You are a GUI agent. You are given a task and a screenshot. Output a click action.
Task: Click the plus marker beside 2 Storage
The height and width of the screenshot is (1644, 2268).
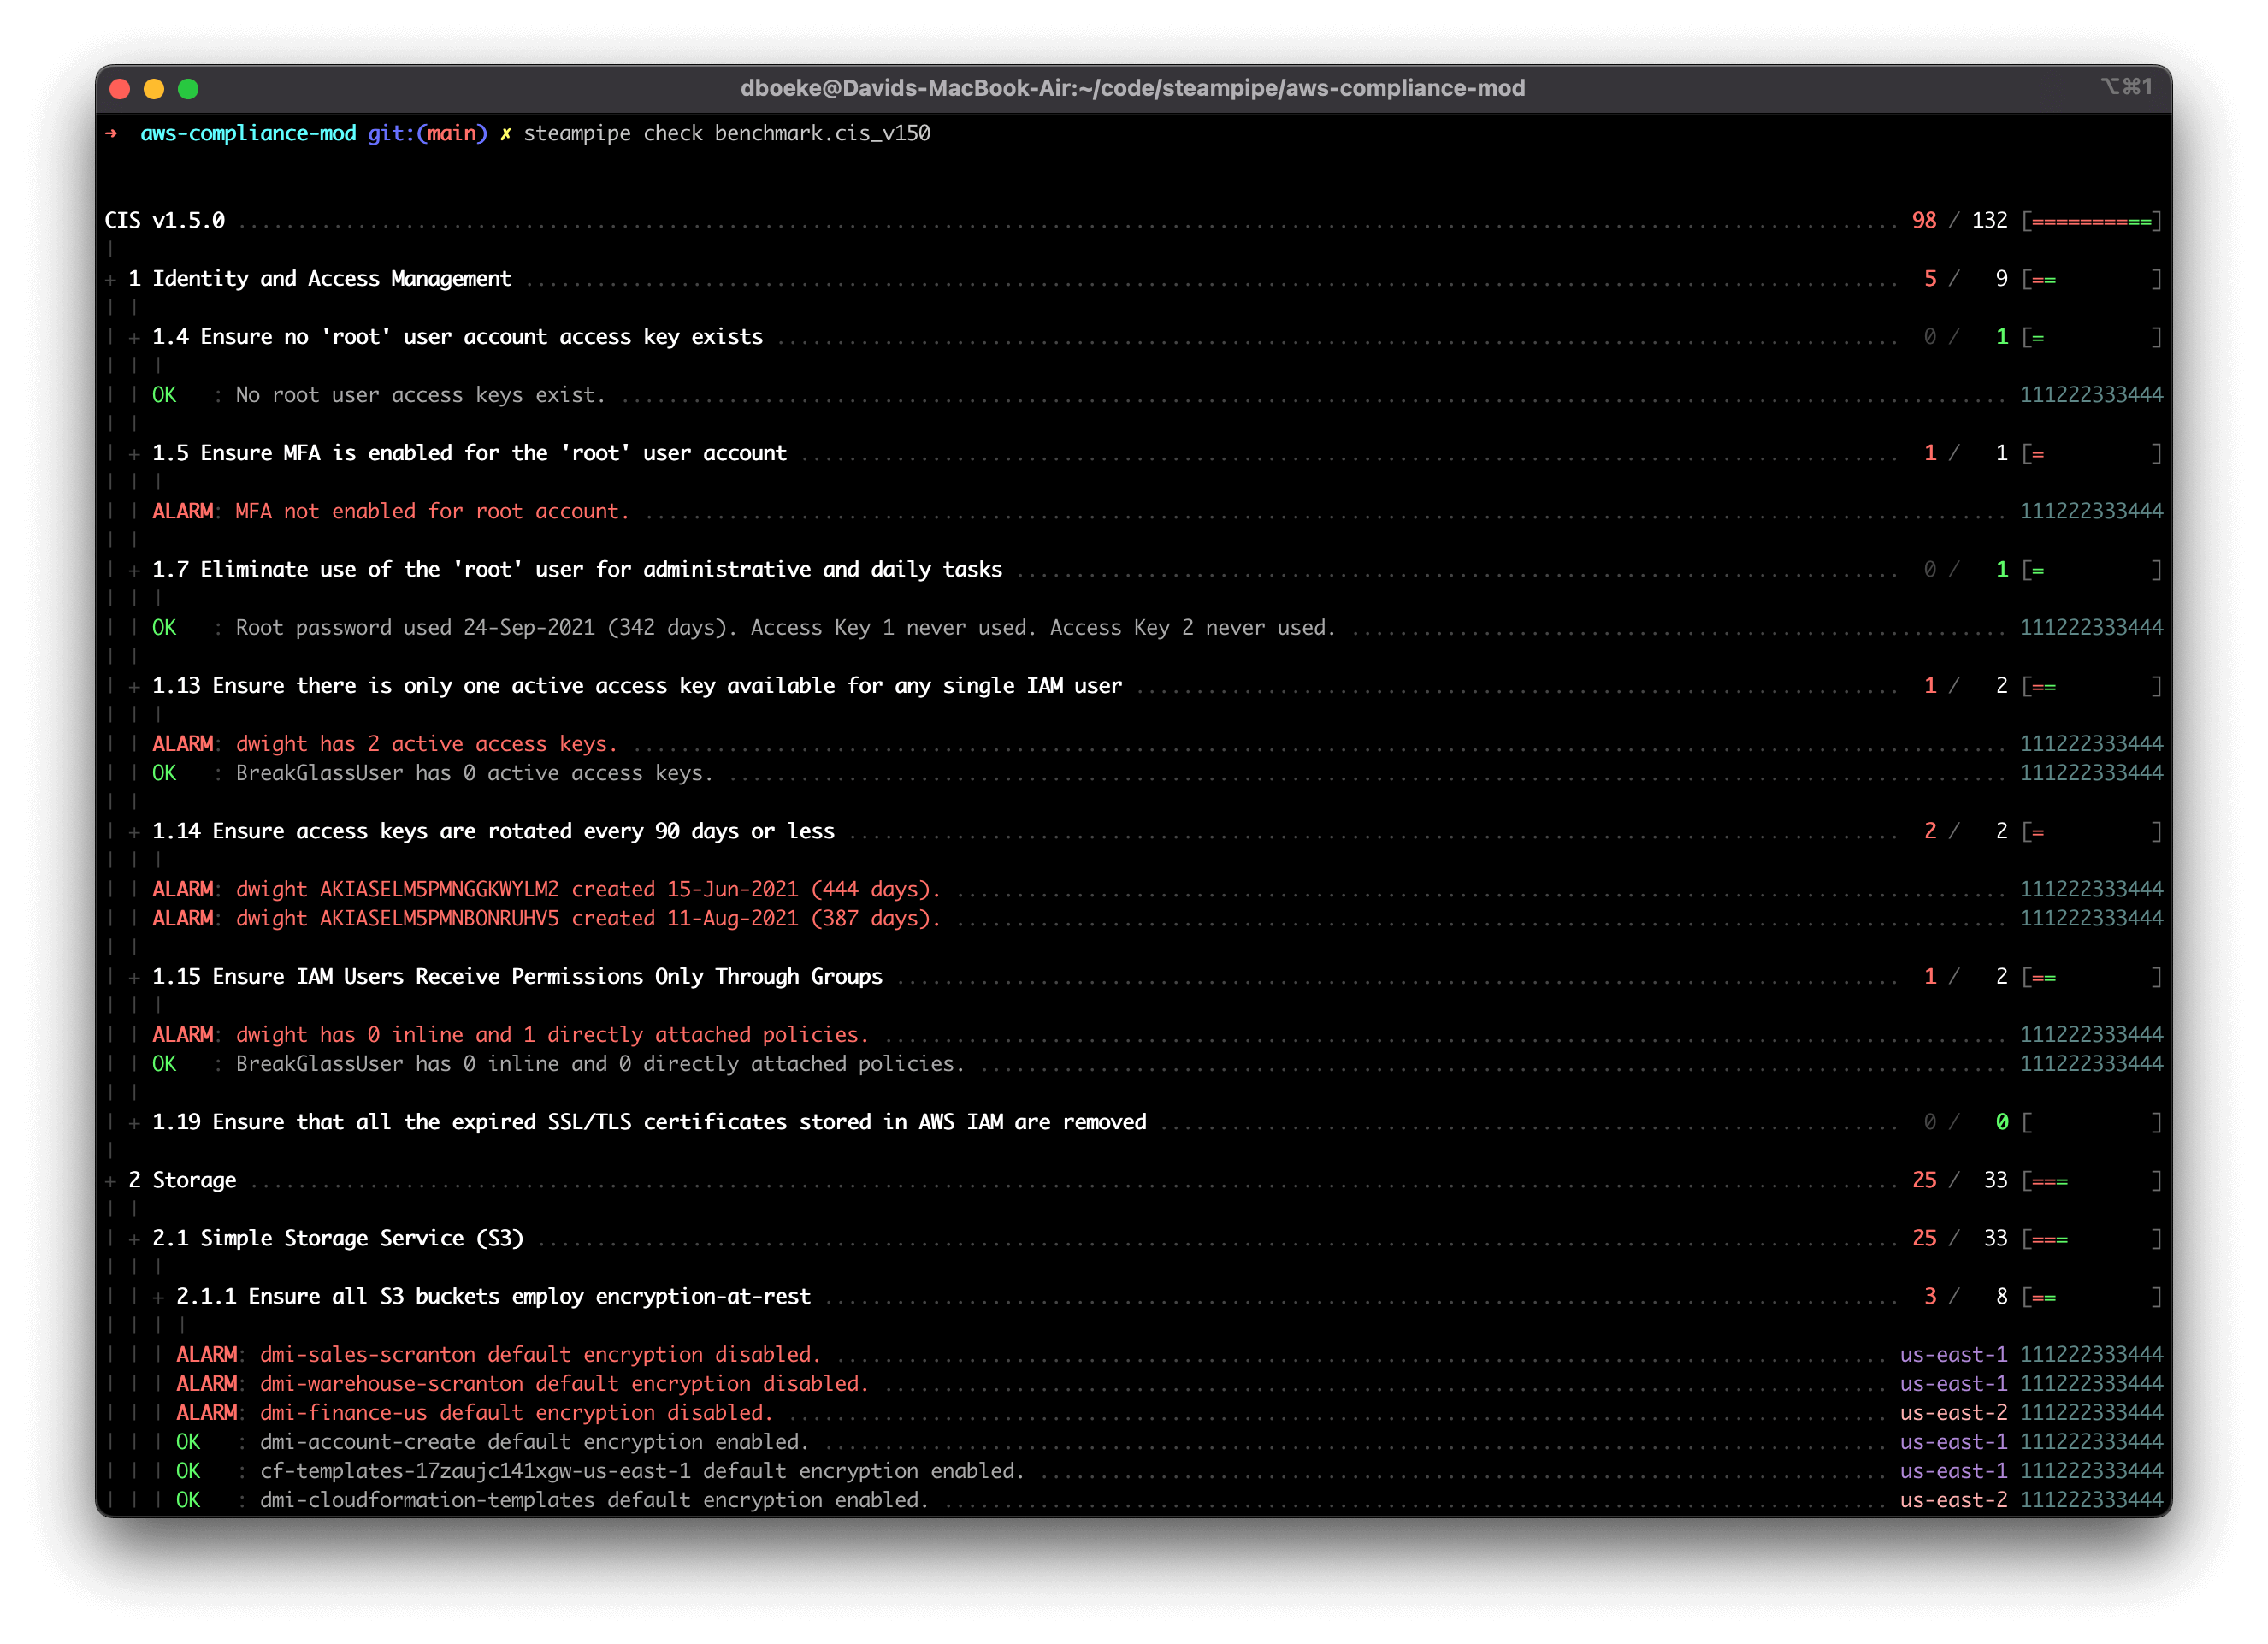coord(111,1181)
